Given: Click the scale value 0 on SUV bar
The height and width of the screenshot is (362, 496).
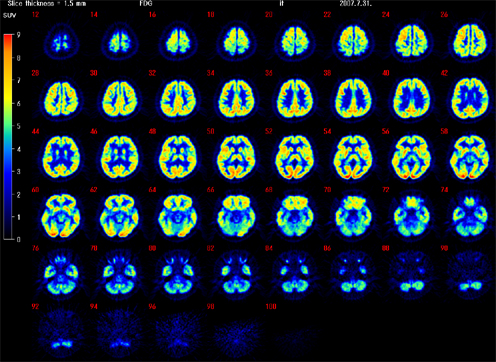Looking at the screenshot, I should click(x=18, y=239).
